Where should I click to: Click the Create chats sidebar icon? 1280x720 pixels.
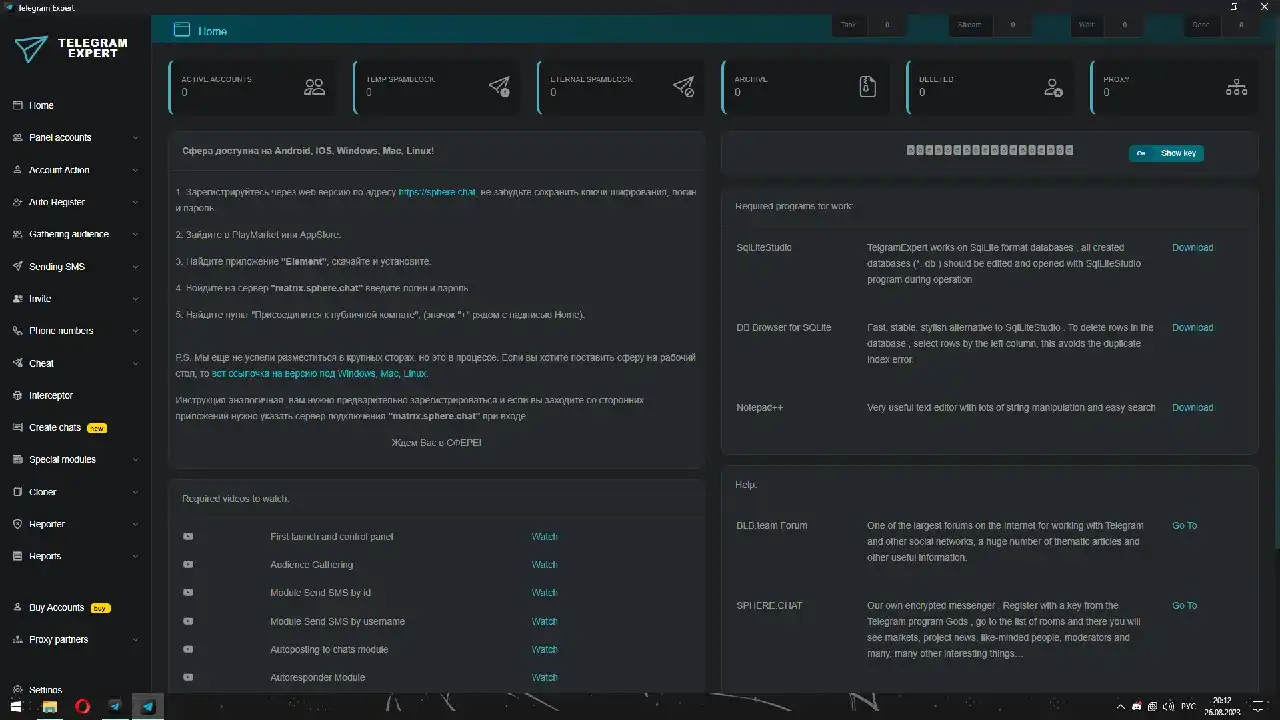click(17, 427)
